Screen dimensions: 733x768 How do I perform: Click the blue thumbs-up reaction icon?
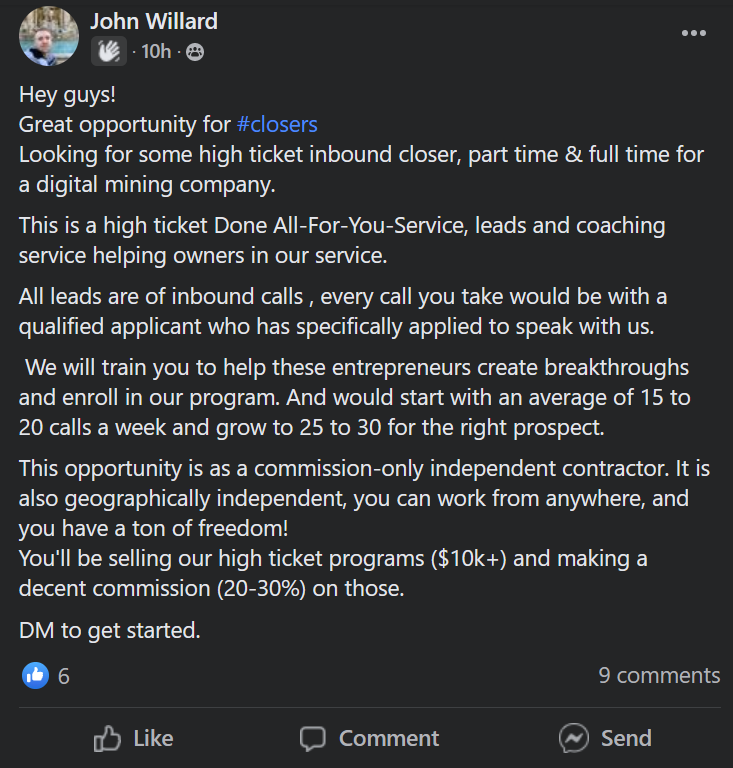click(35, 675)
